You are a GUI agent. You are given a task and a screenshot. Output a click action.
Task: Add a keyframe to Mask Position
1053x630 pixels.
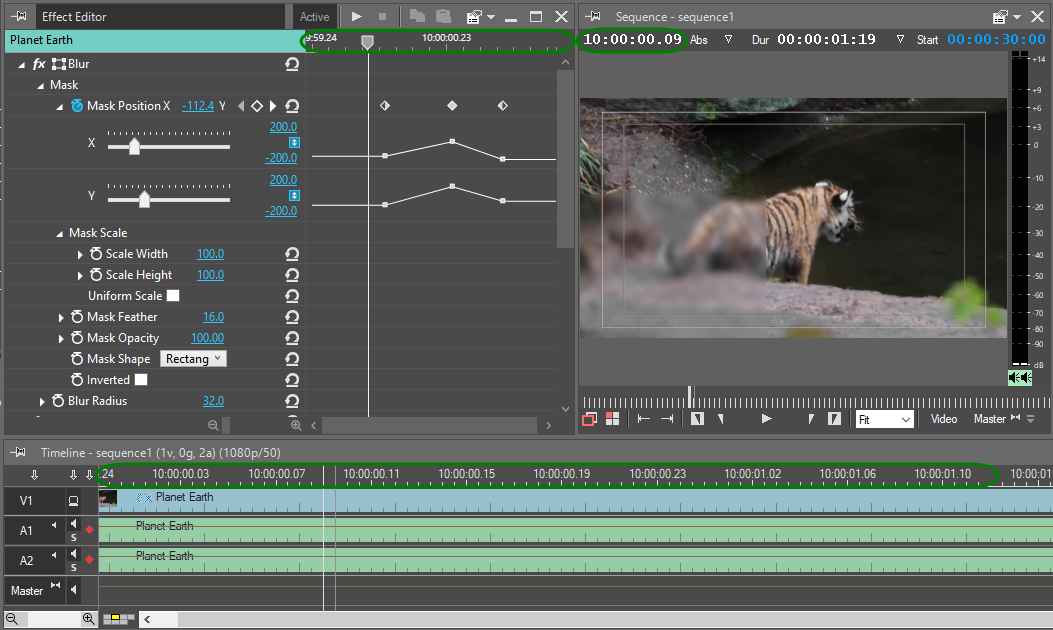point(256,106)
